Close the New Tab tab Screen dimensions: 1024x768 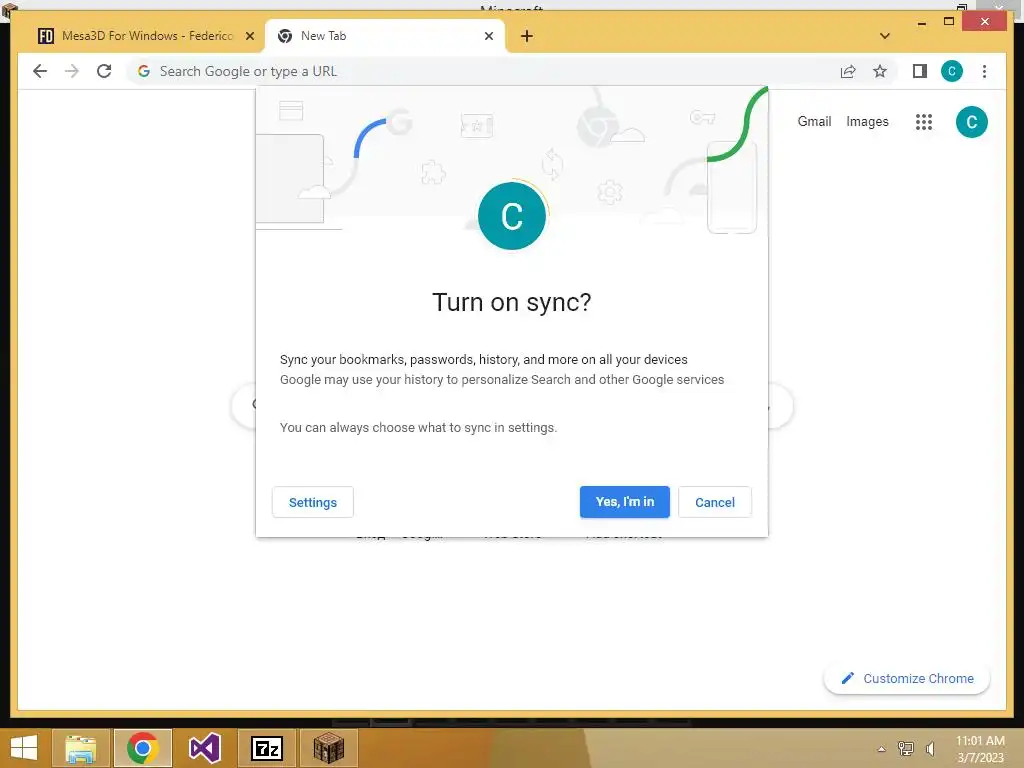pos(488,36)
